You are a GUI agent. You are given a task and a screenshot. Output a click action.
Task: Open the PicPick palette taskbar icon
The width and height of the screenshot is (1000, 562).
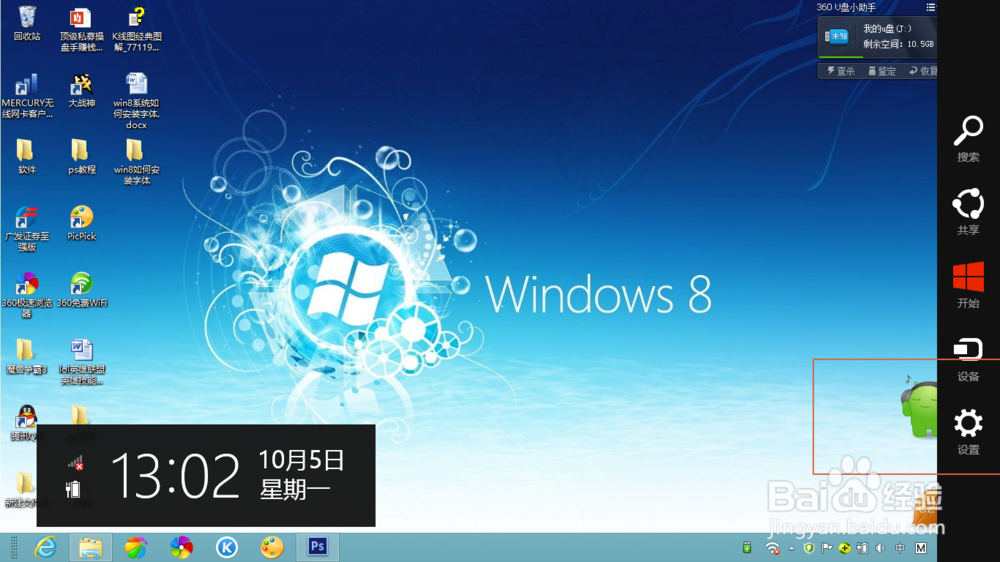tap(272, 547)
